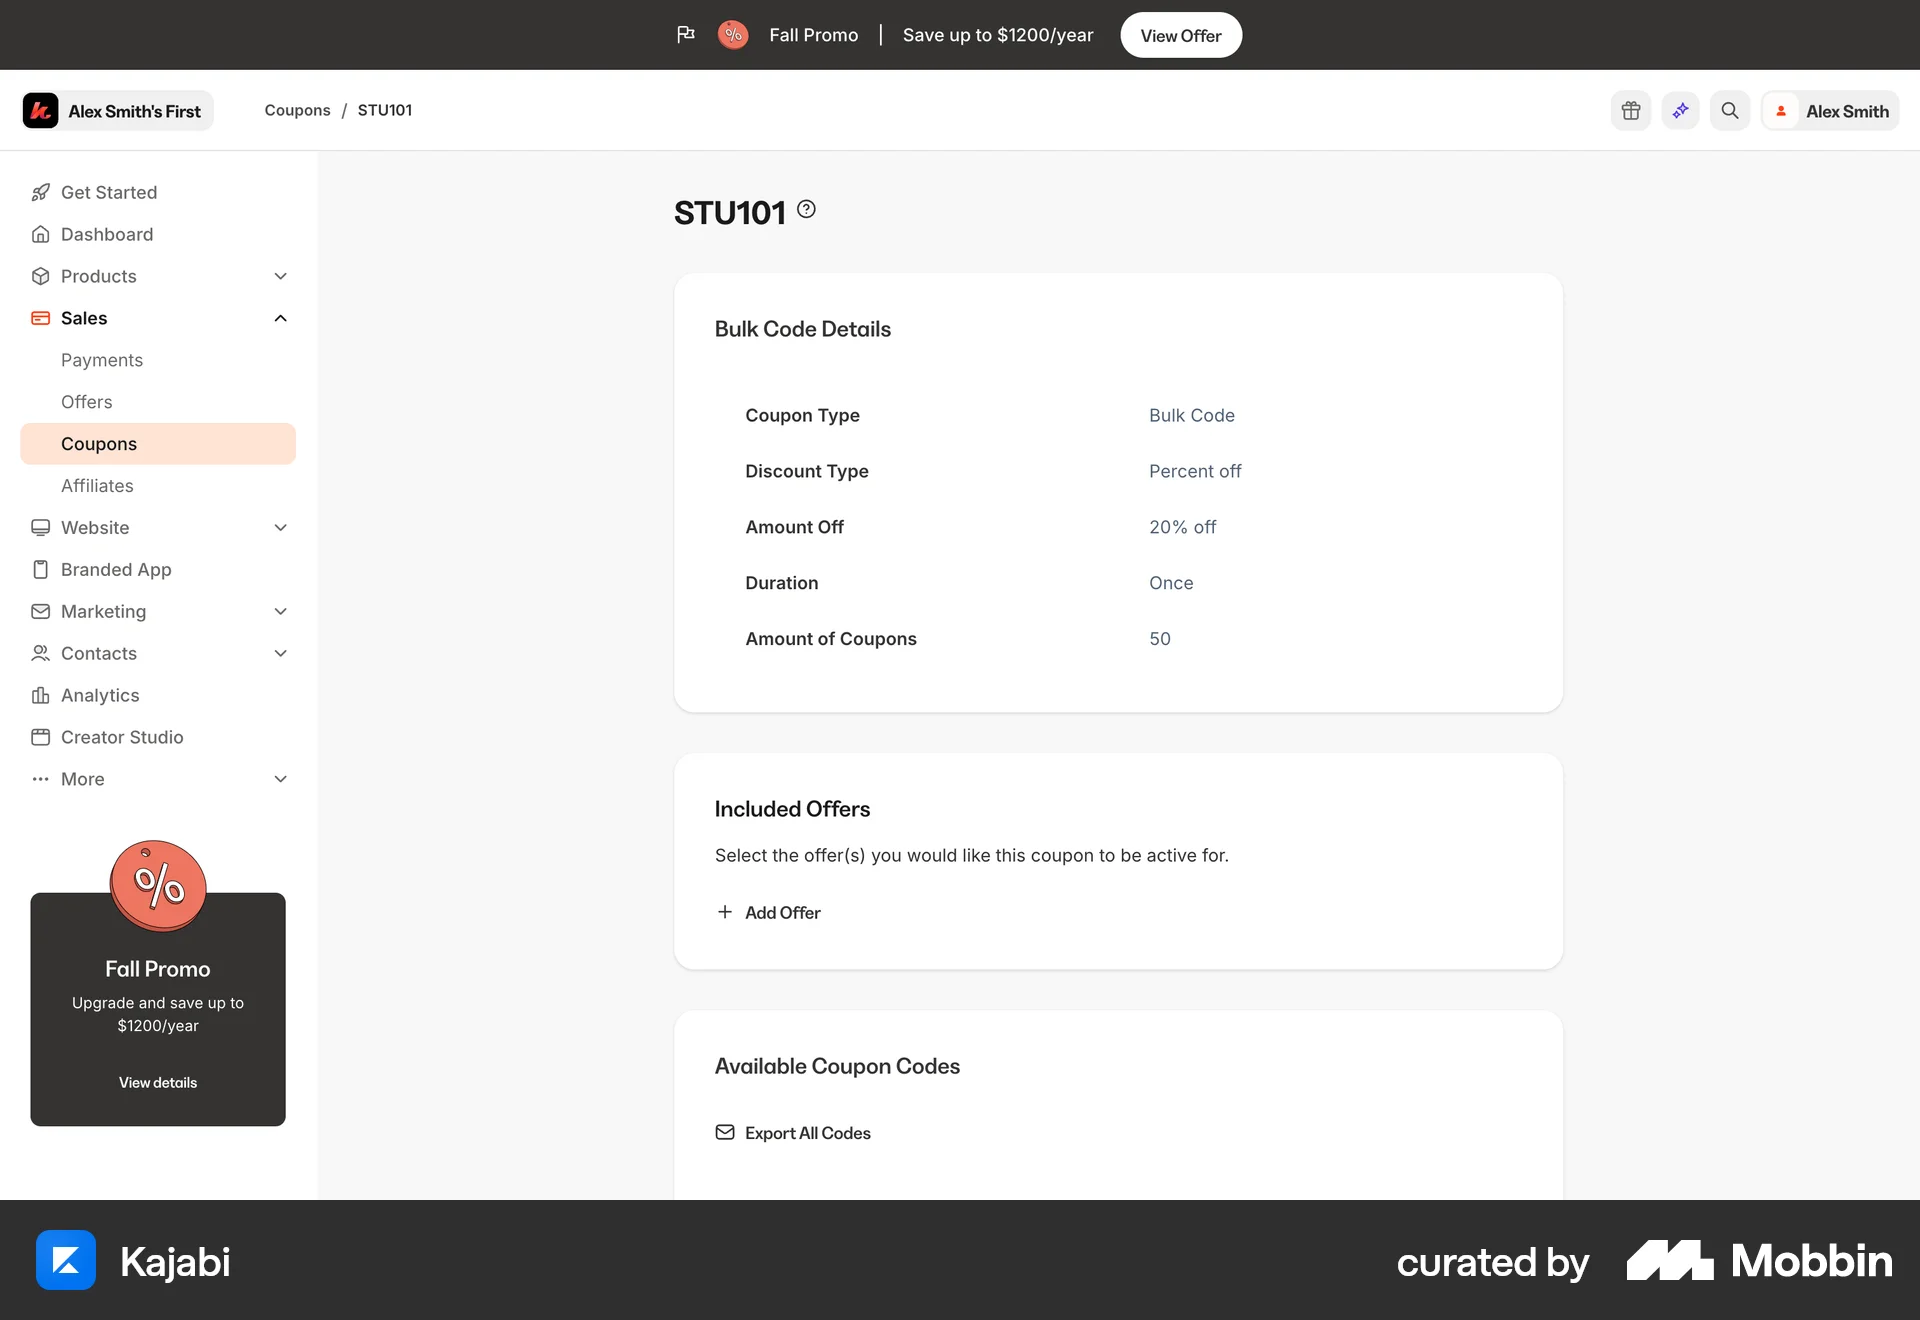Open the gift icon in top bar
Screen dimensions: 1920x1320
1631,111
